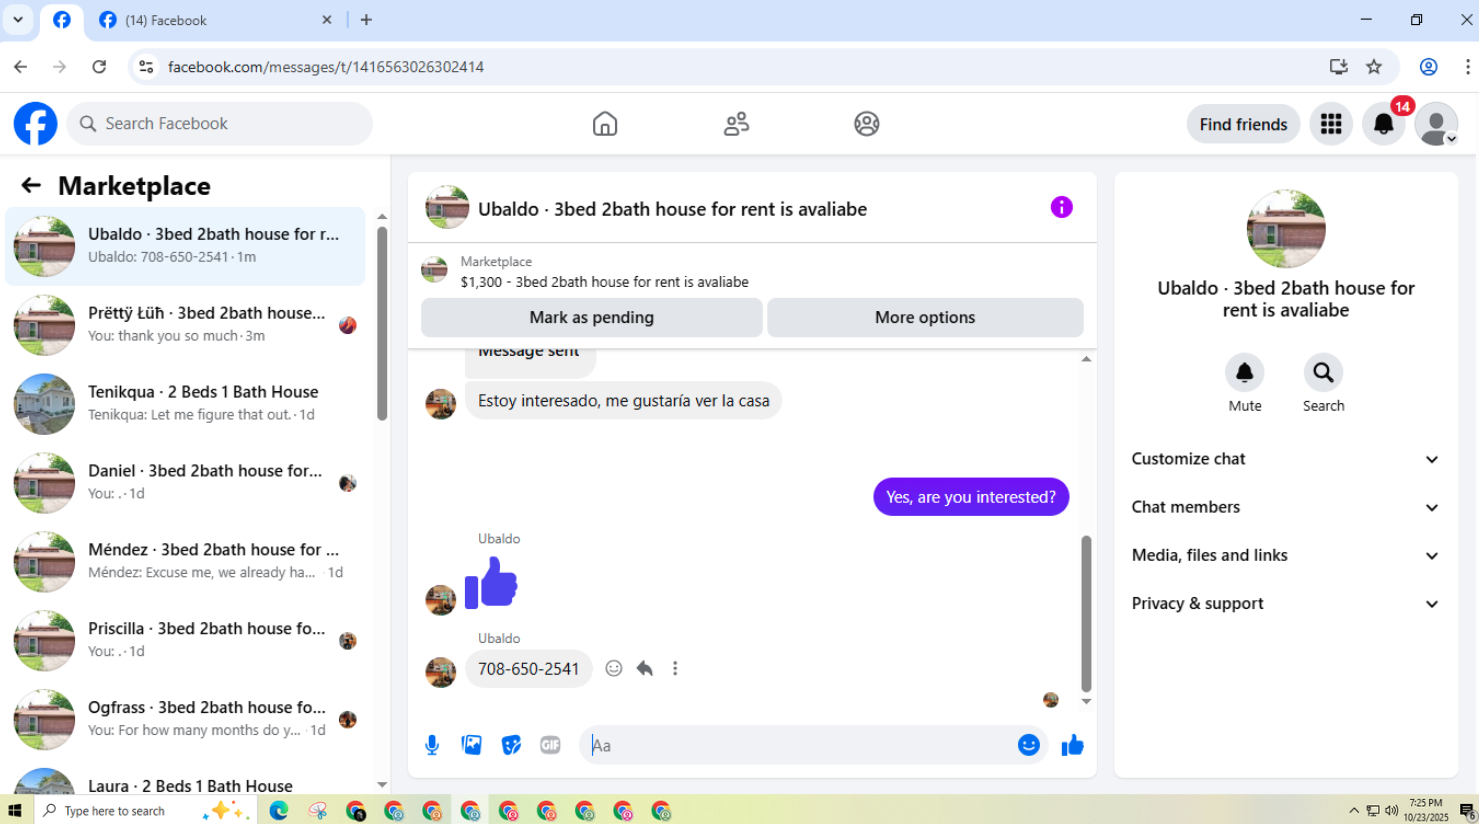The width and height of the screenshot is (1479, 824).
Task: View site information icon in address bar
Action: 146,67
